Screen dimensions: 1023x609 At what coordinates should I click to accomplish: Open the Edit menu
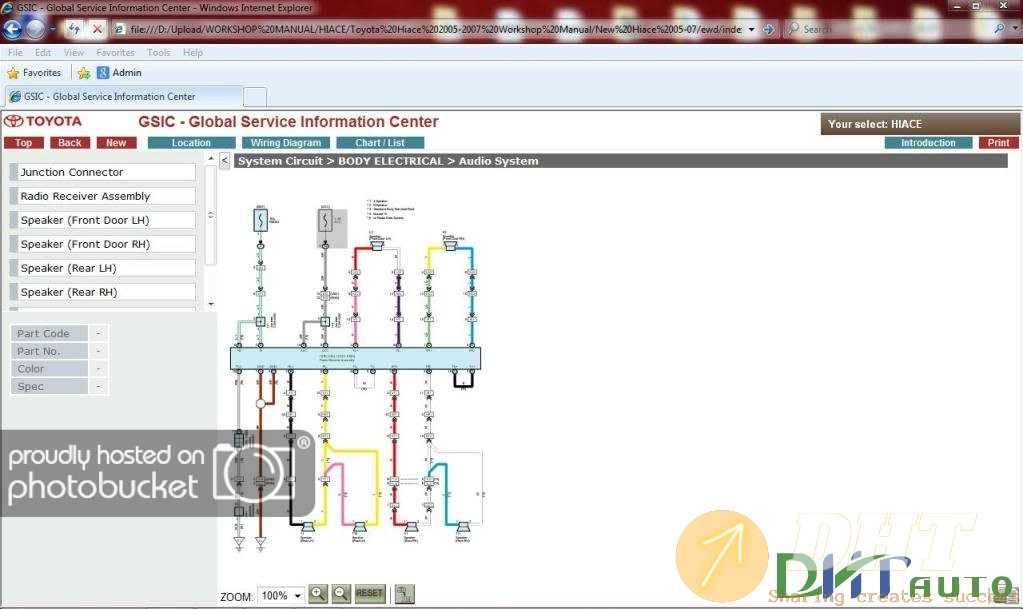(43, 52)
